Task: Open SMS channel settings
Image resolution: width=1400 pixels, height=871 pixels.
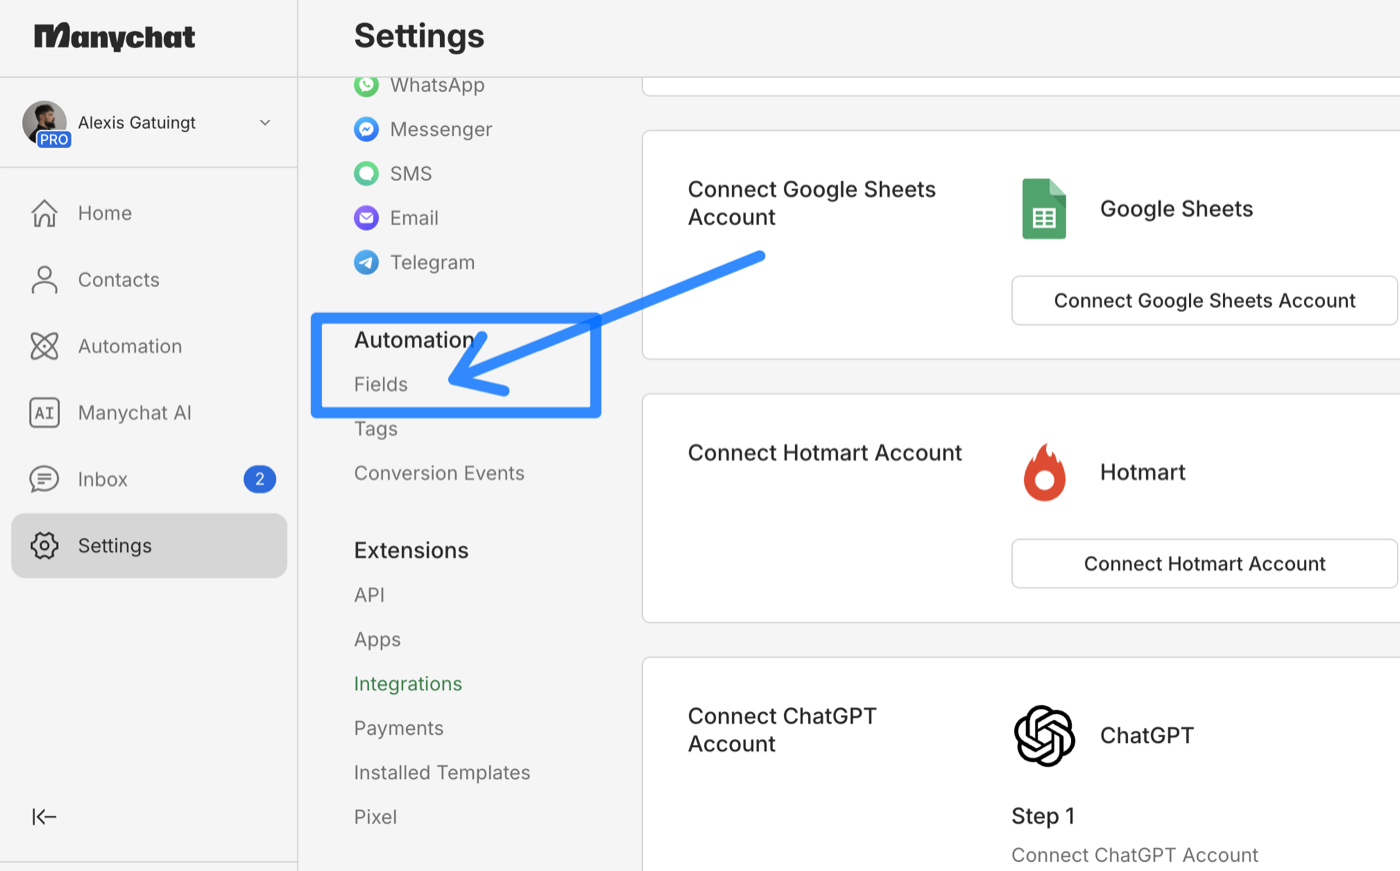Action: tap(411, 174)
